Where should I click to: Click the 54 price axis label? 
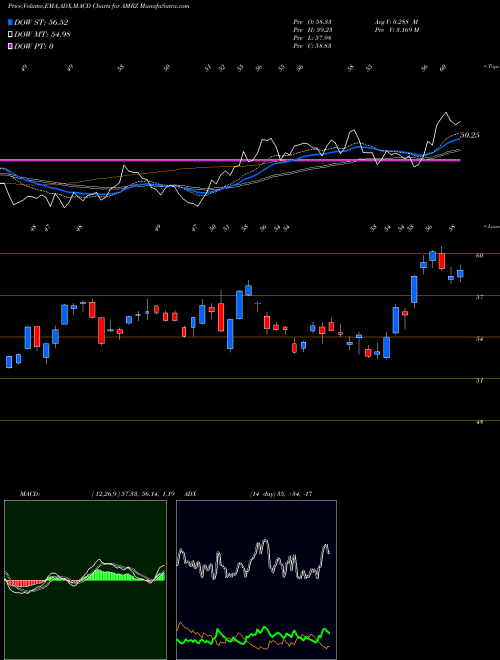pyautogui.click(x=479, y=338)
